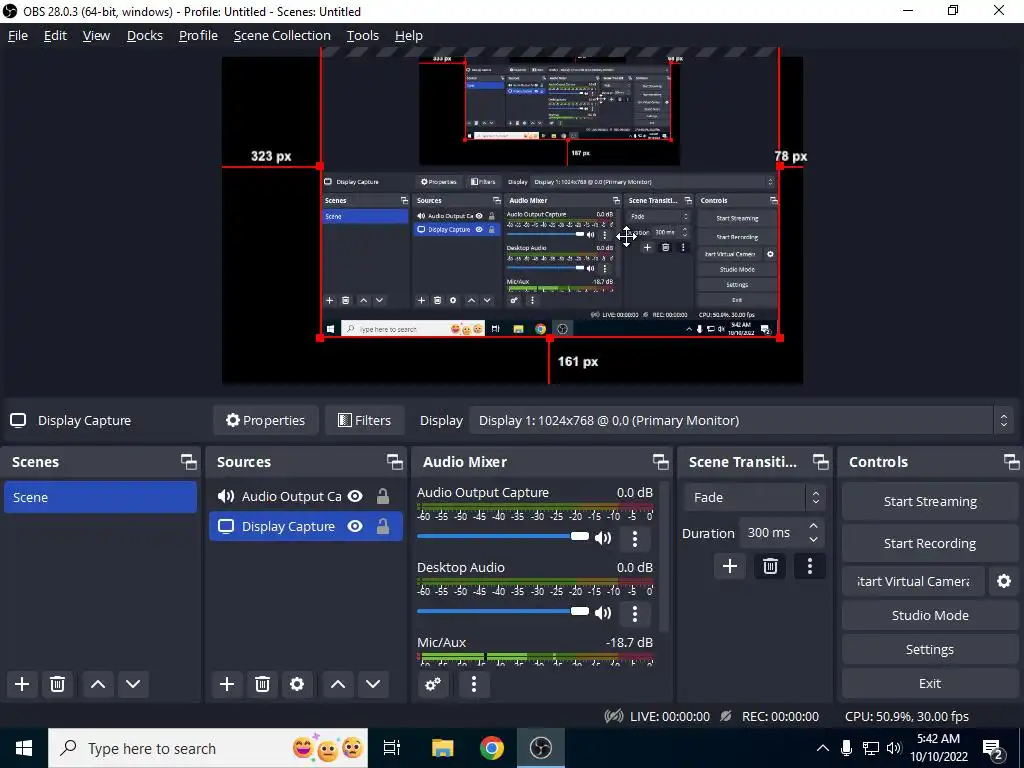Image resolution: width=1024 pixels, height=768 pixels.
Task: Open Audio Mixer bottom options menu
Action: click(x=474, y=684)
